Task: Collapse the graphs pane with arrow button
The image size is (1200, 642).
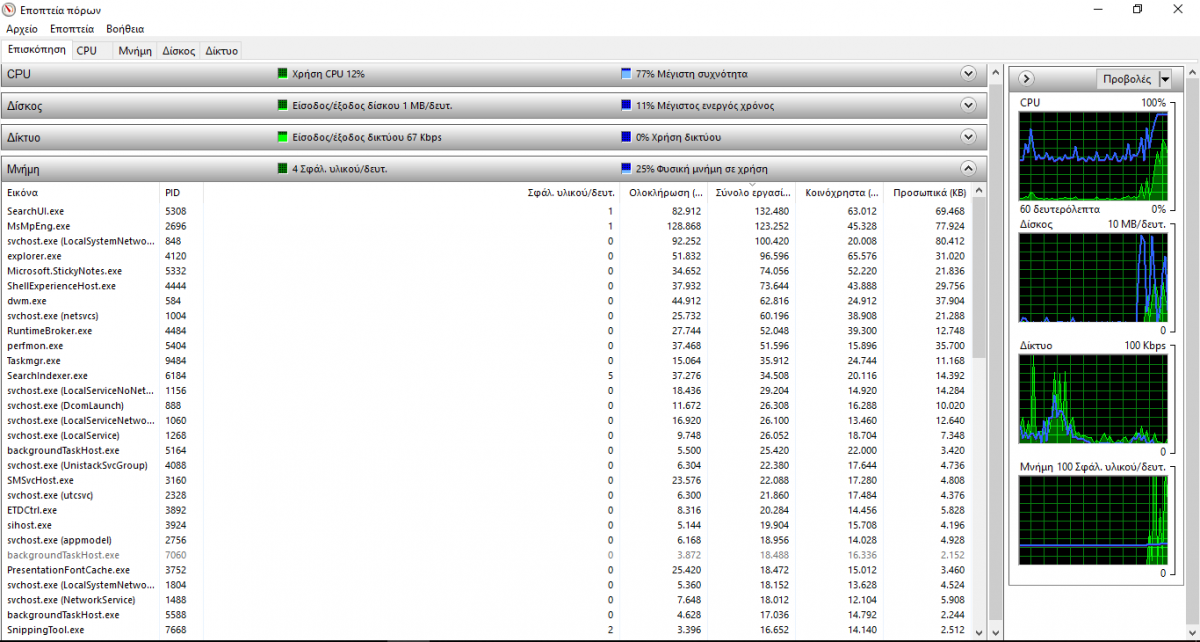Action: coord(1027,79)
